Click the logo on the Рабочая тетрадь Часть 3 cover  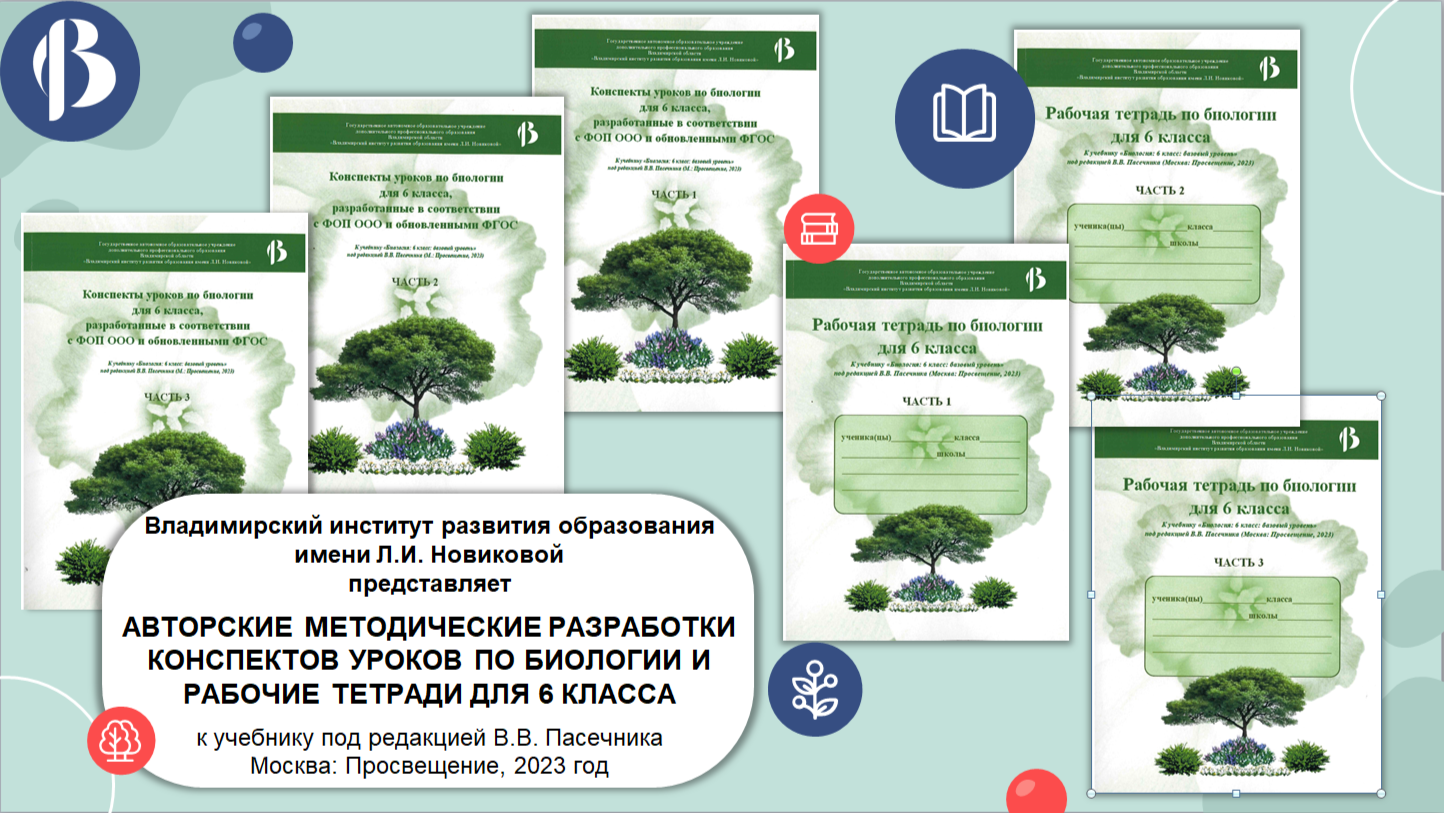coord(1348,439)
